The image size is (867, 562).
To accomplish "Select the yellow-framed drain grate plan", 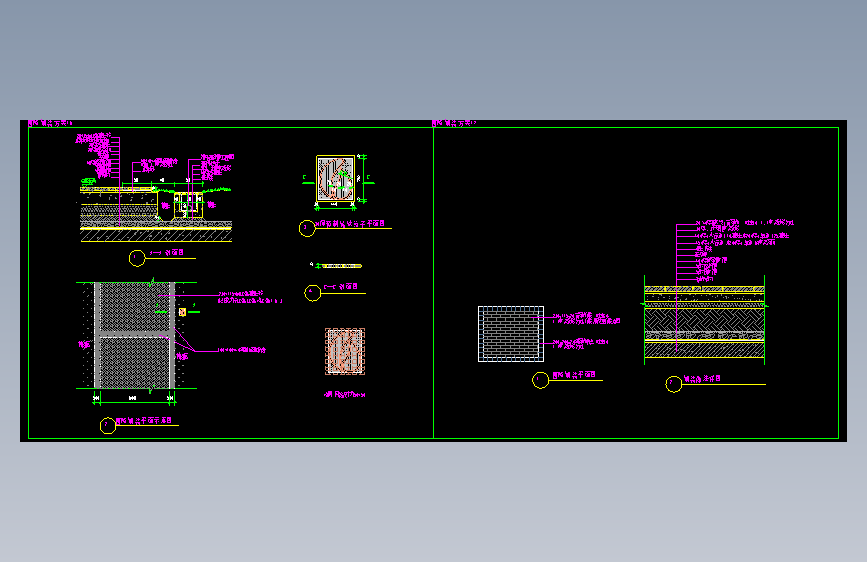I will tap(335, 179).
